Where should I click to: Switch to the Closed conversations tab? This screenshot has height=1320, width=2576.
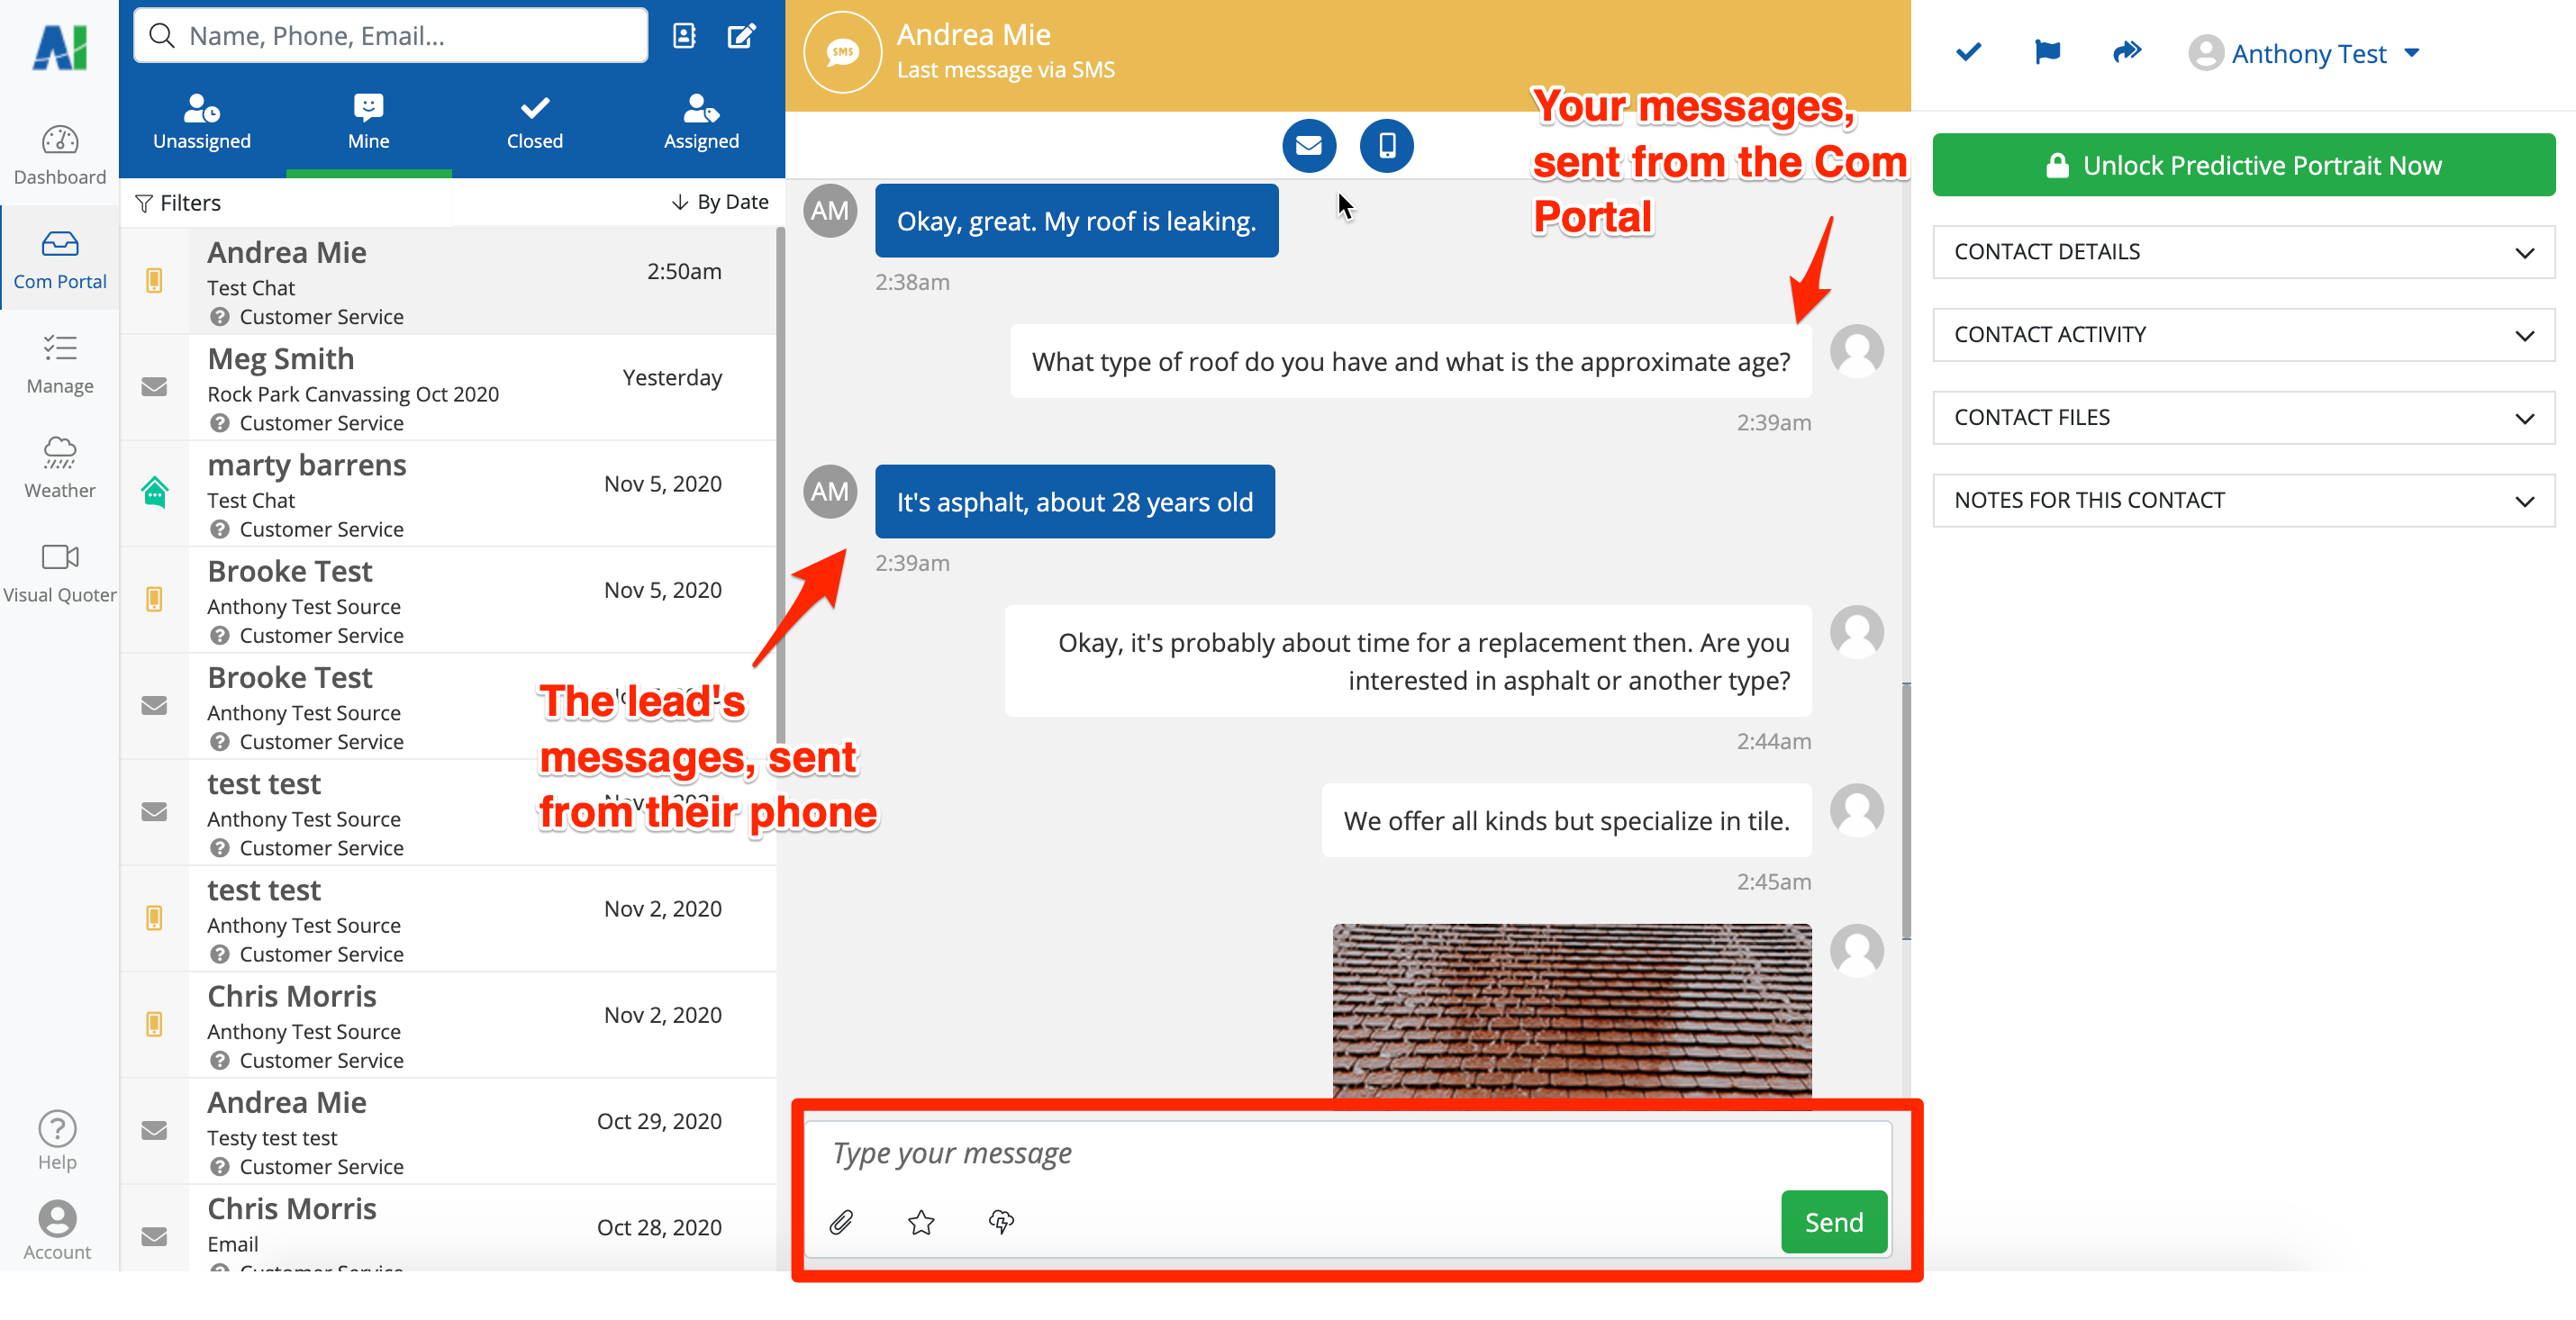534,123
